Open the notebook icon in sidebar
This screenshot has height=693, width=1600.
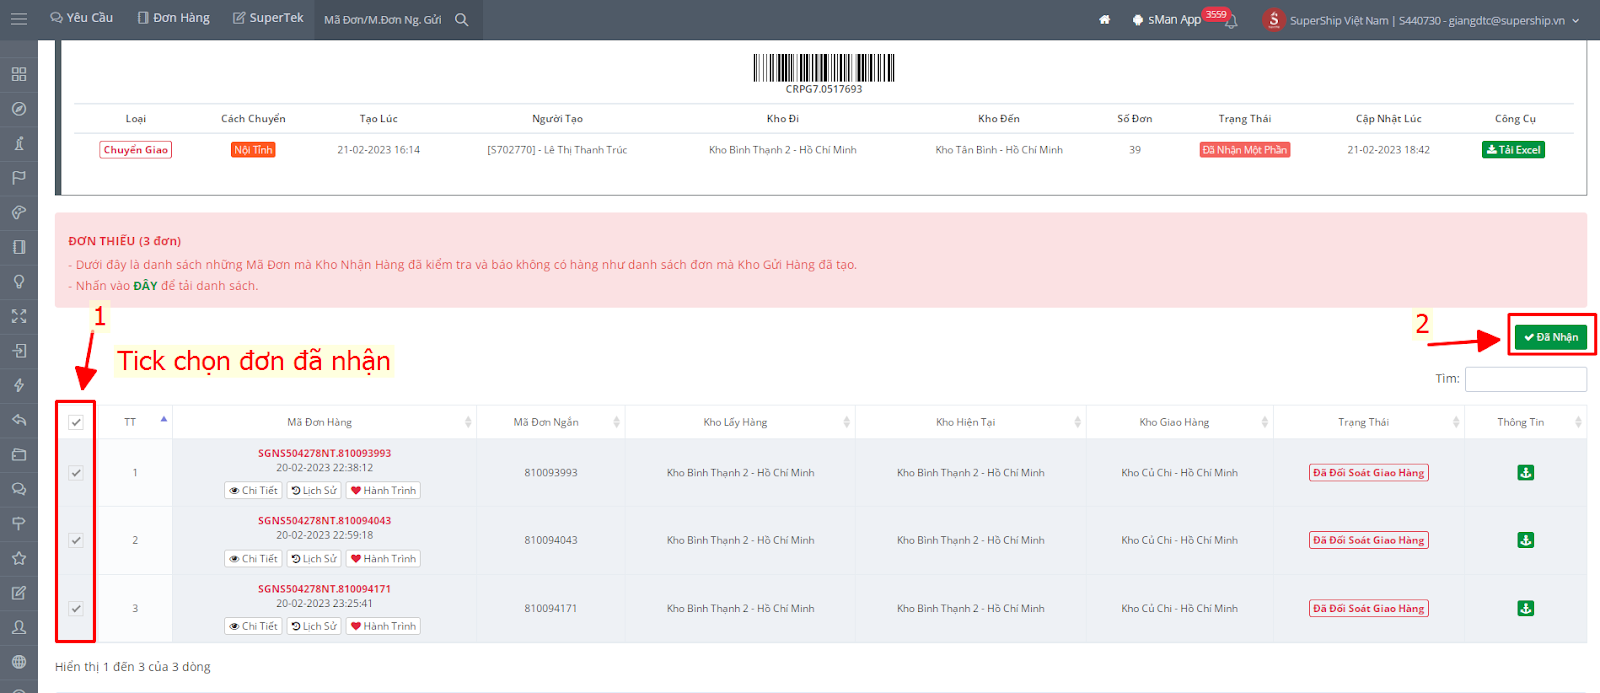tap(19, 247)
